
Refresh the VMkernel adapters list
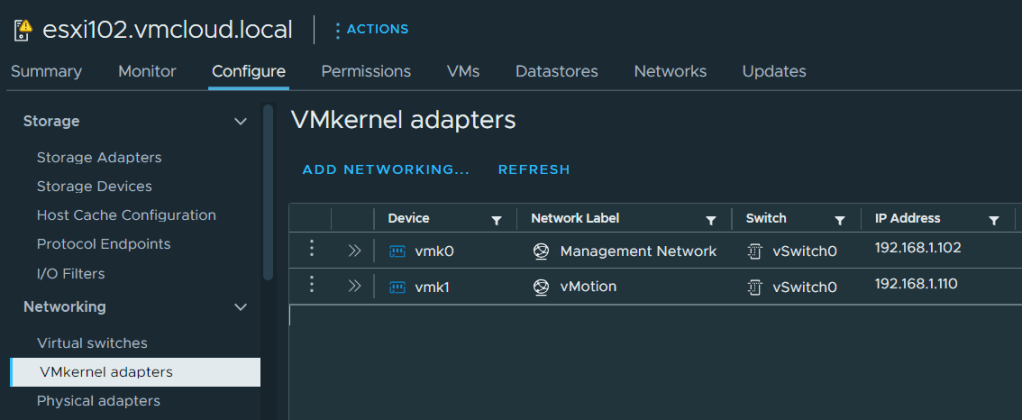coord(534,169)
